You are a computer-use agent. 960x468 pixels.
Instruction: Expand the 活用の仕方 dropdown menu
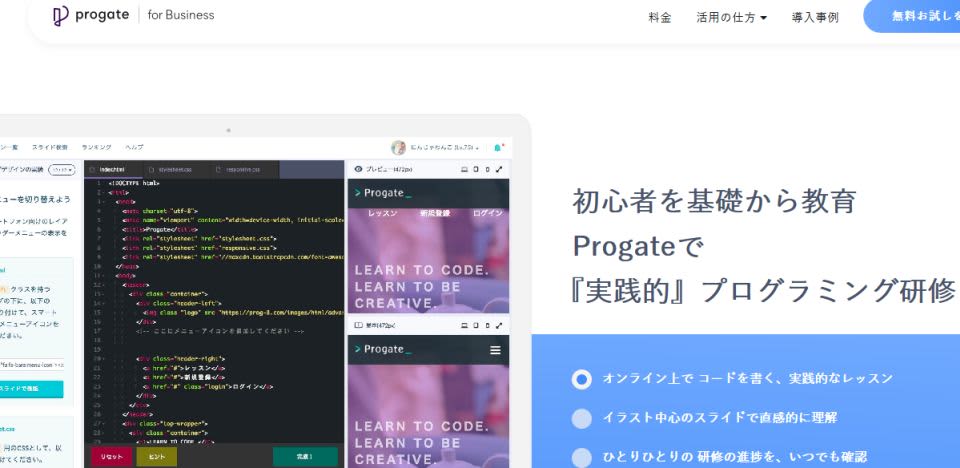pyautogui.click(x=731, y=18)
